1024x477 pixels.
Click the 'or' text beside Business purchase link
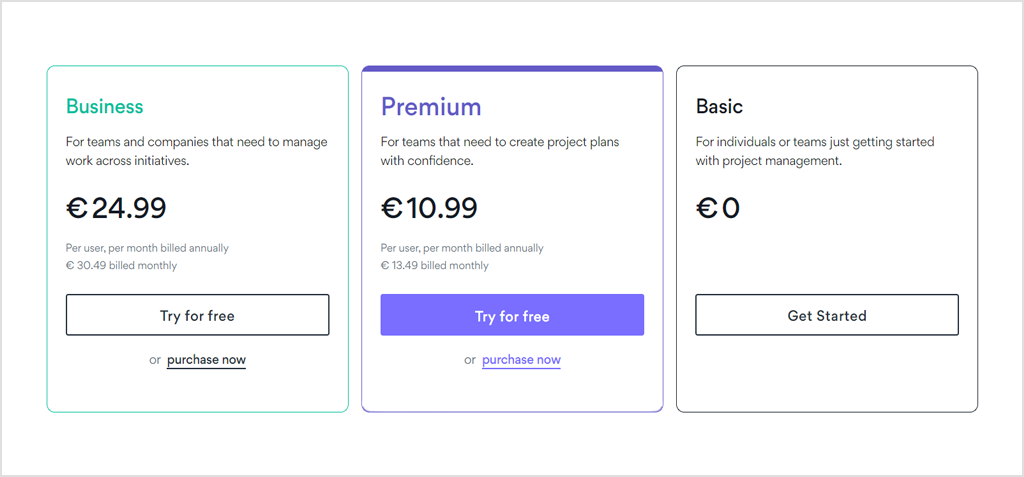coord(155,360)
